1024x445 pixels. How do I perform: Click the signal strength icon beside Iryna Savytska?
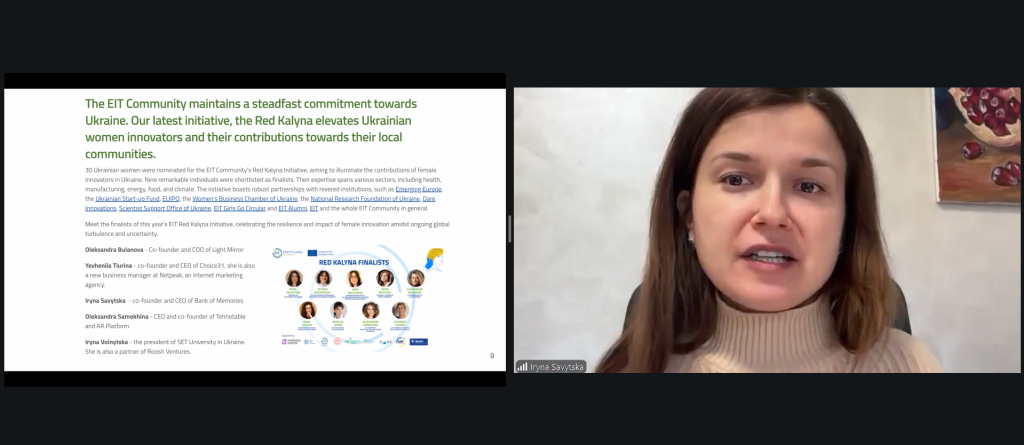coord(522,367)
